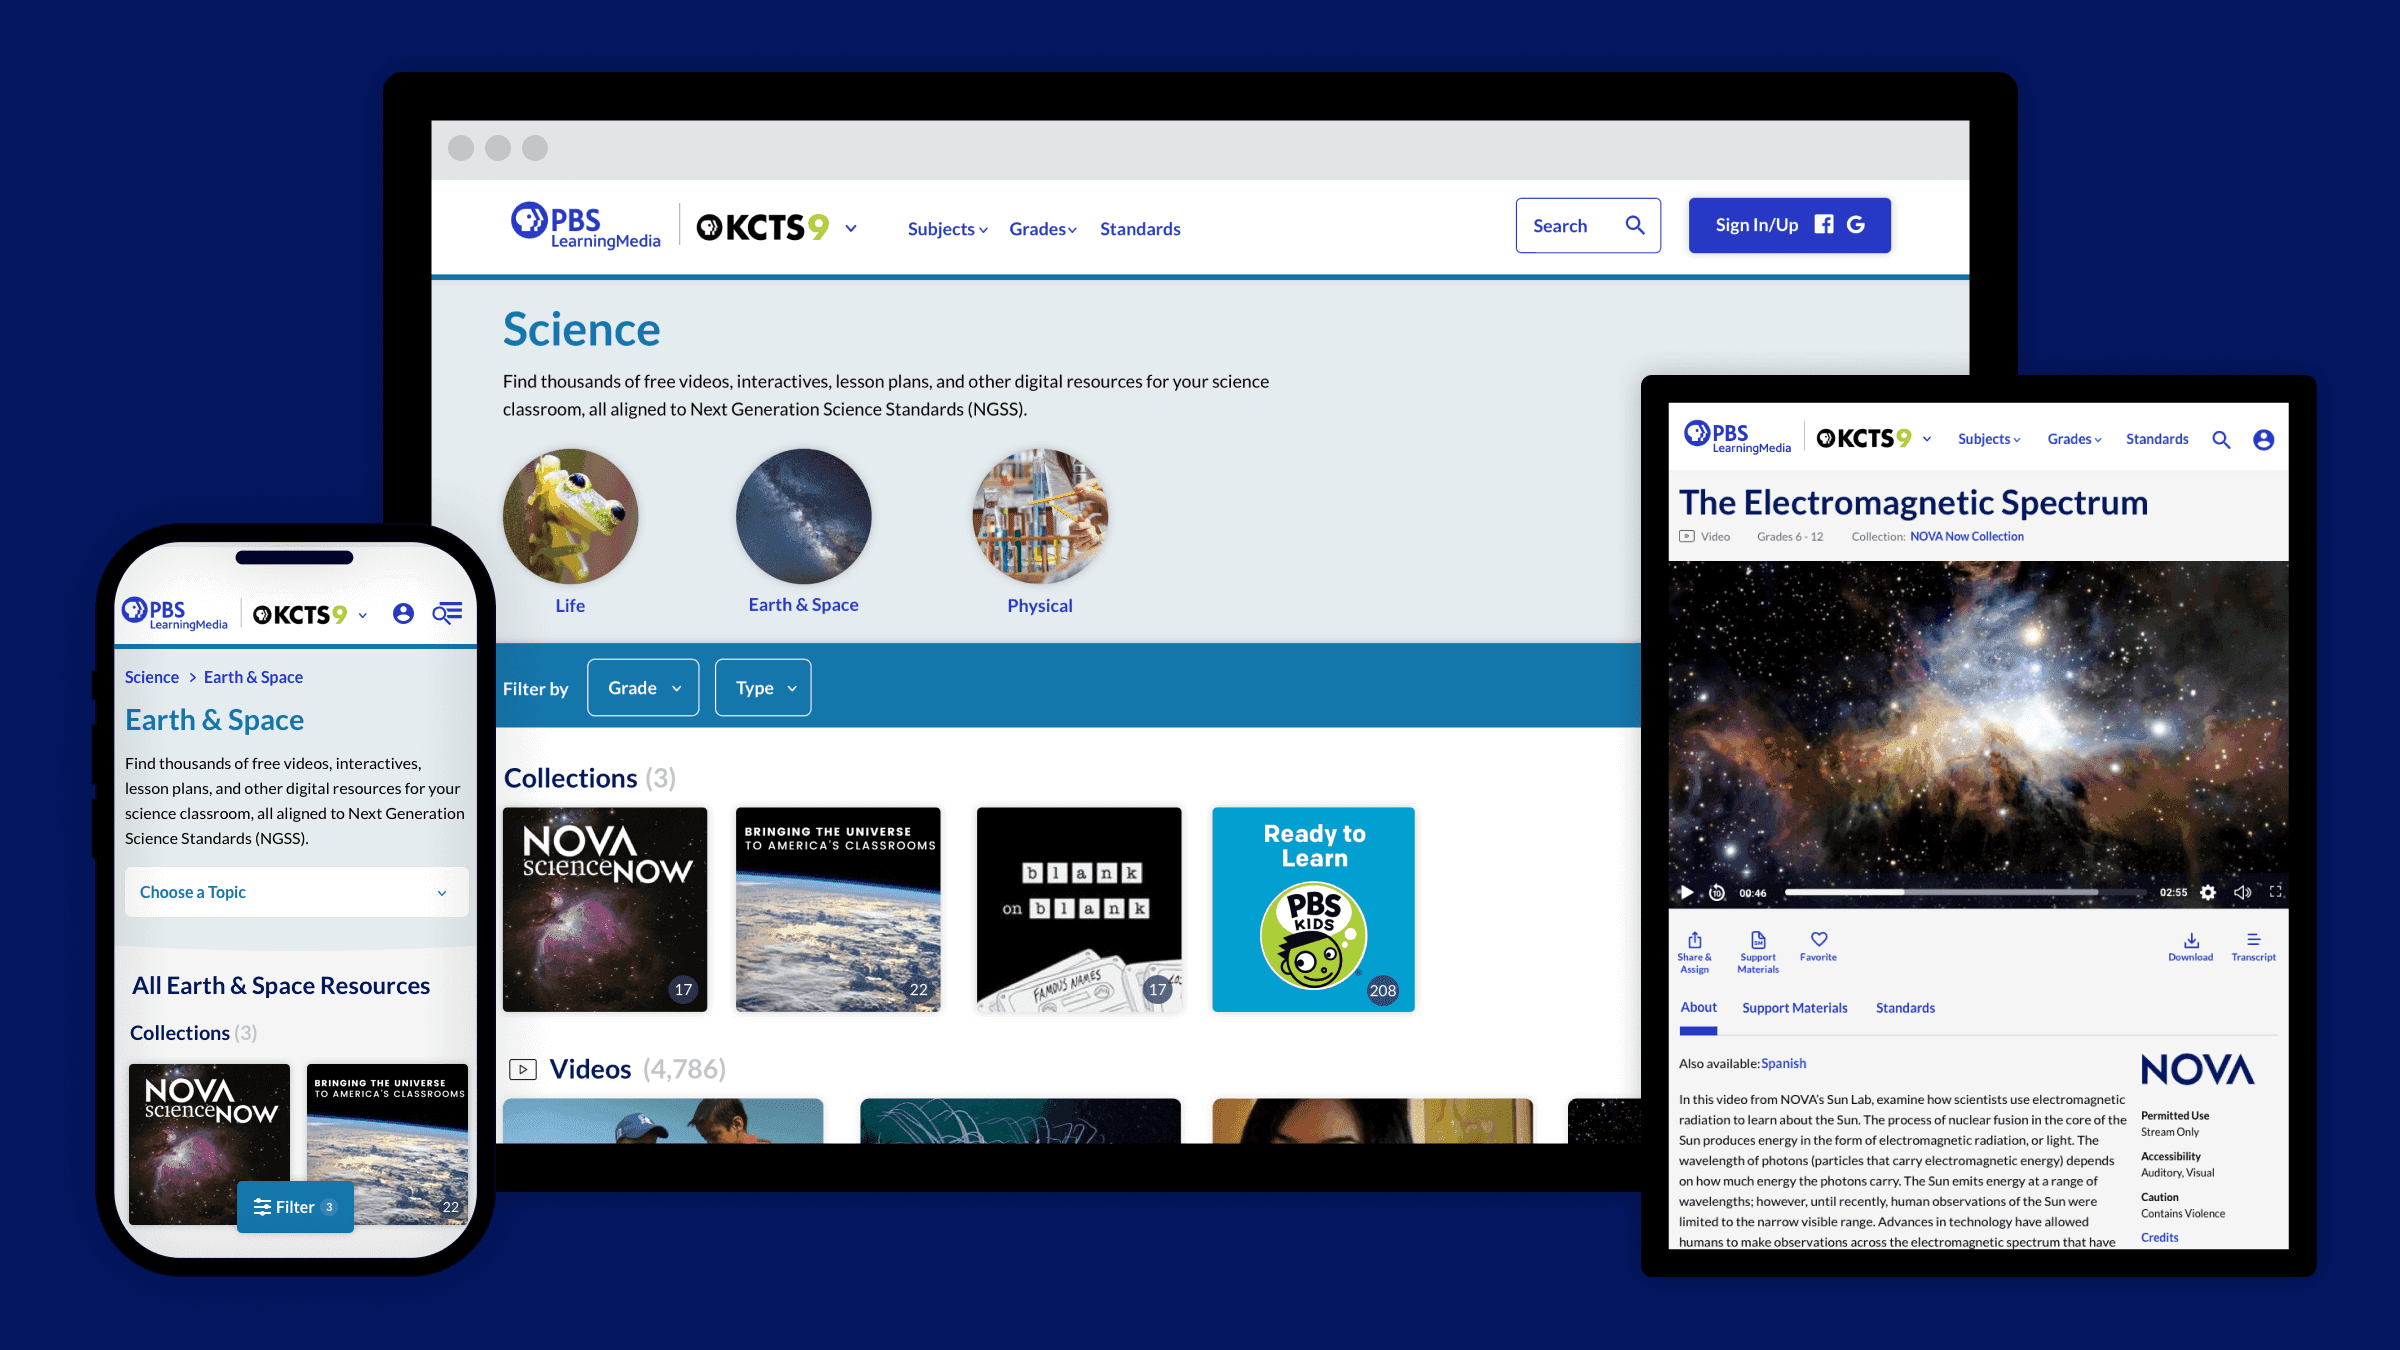Open the Choose a Topic dropdown

click(x=296, y=892)
